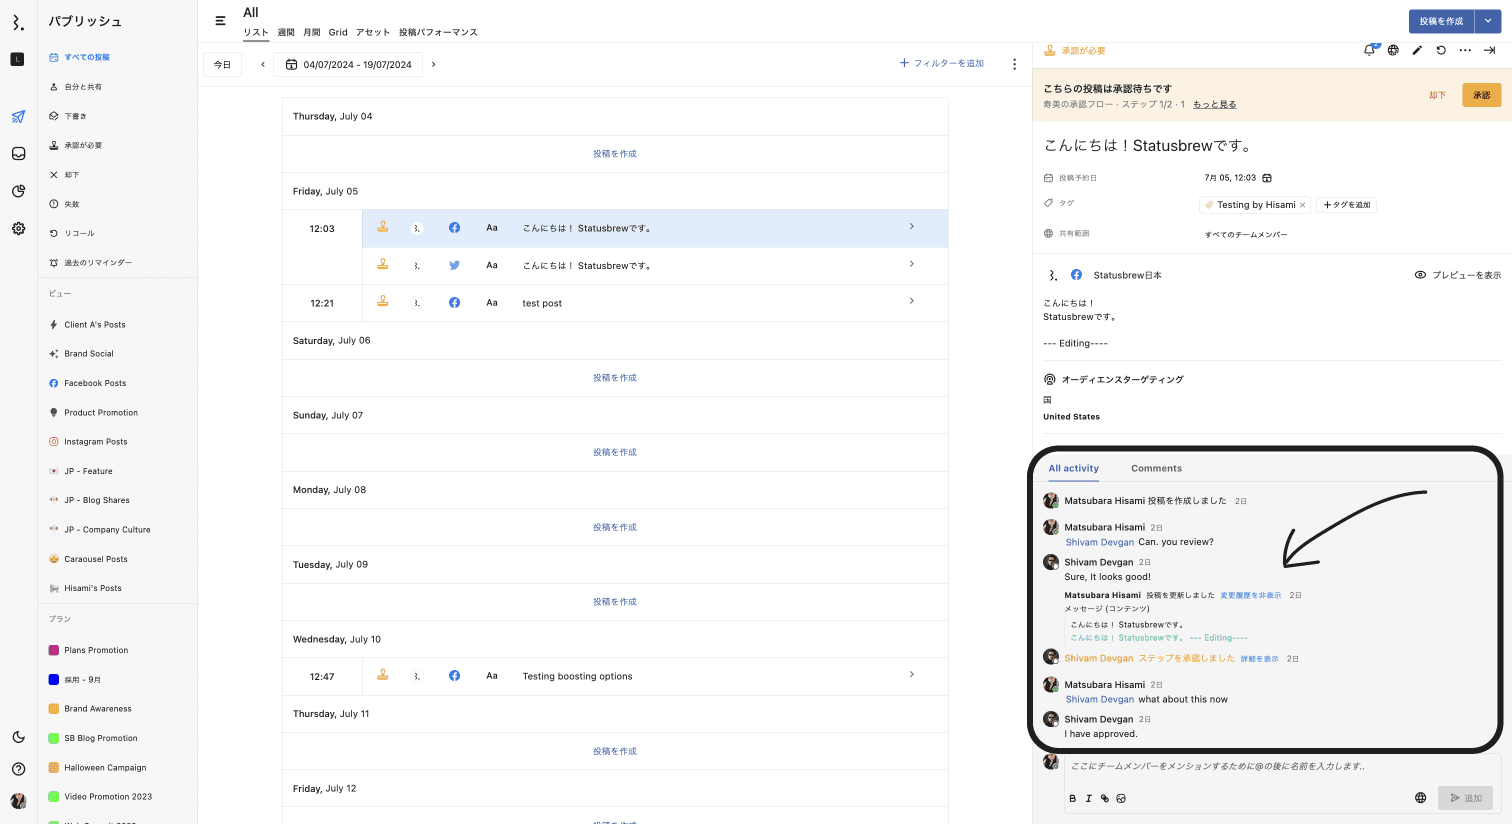1512x824 pixels.
Task: Collapse the post detail panel with arrow icon
Action: click(x=1489, y=50)
